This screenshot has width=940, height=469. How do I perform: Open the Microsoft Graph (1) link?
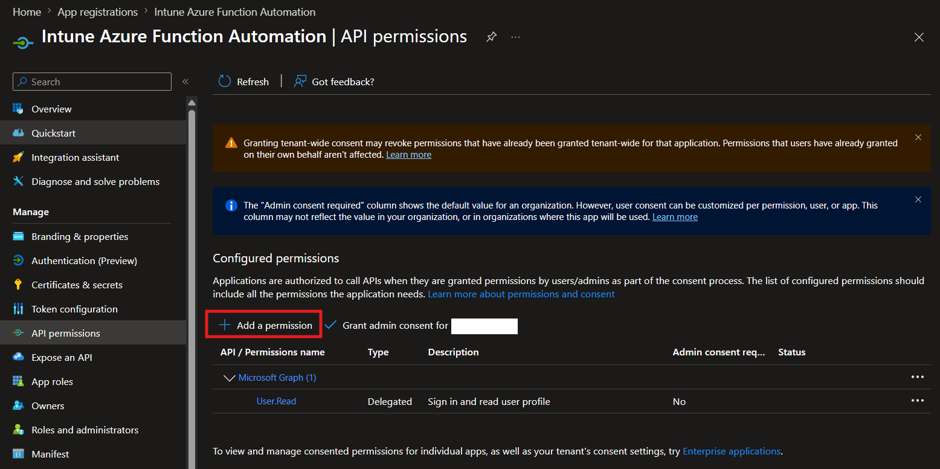pyautogui.click(x=277, y=378)
